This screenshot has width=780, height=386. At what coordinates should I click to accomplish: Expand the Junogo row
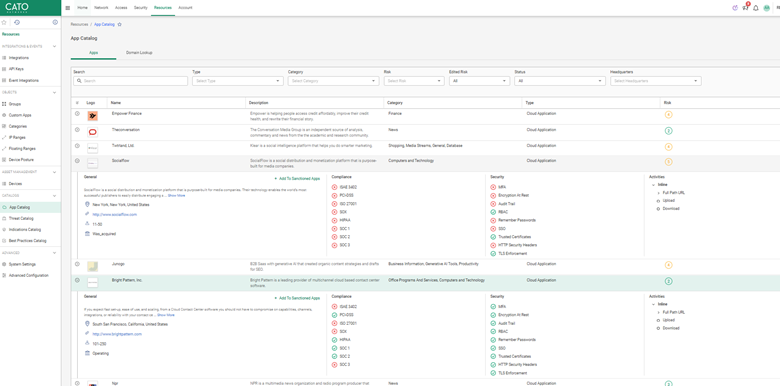77,264
